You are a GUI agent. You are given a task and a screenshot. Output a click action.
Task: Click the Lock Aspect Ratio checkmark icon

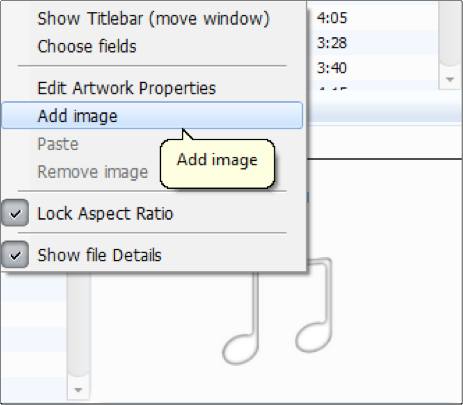(x=15, y=213)
